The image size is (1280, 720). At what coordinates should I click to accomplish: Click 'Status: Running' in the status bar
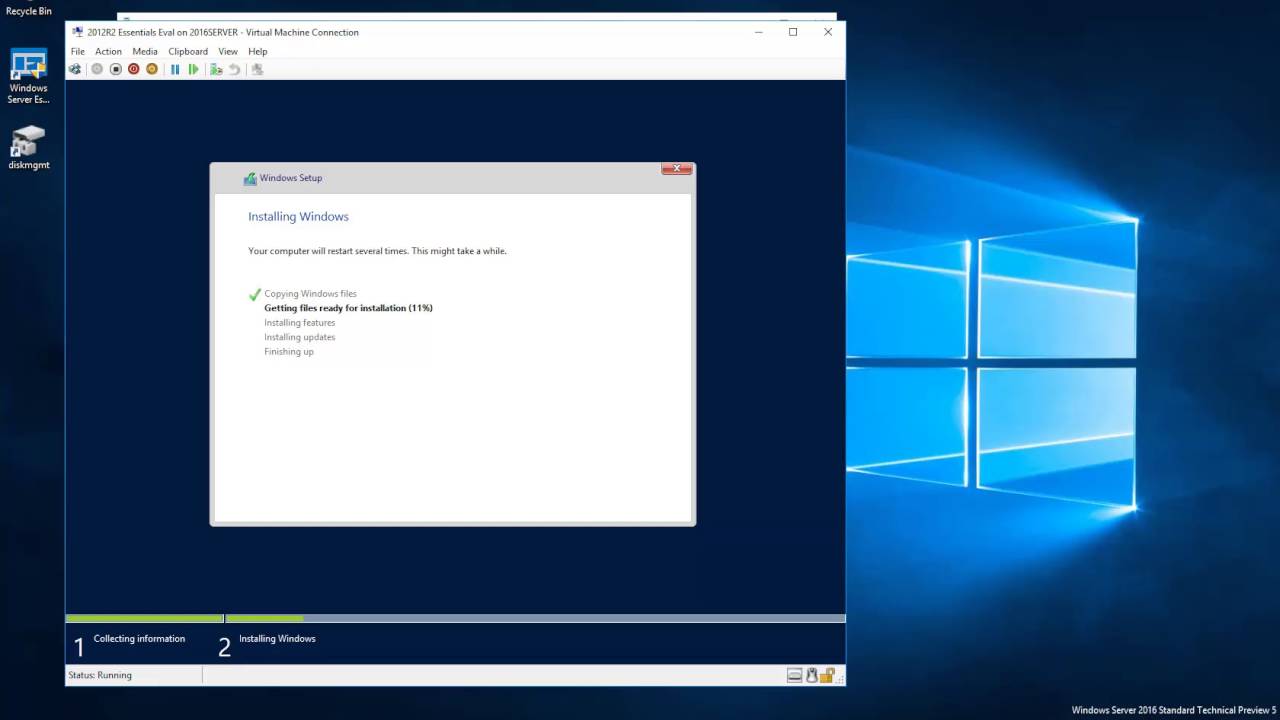point(100,675)
